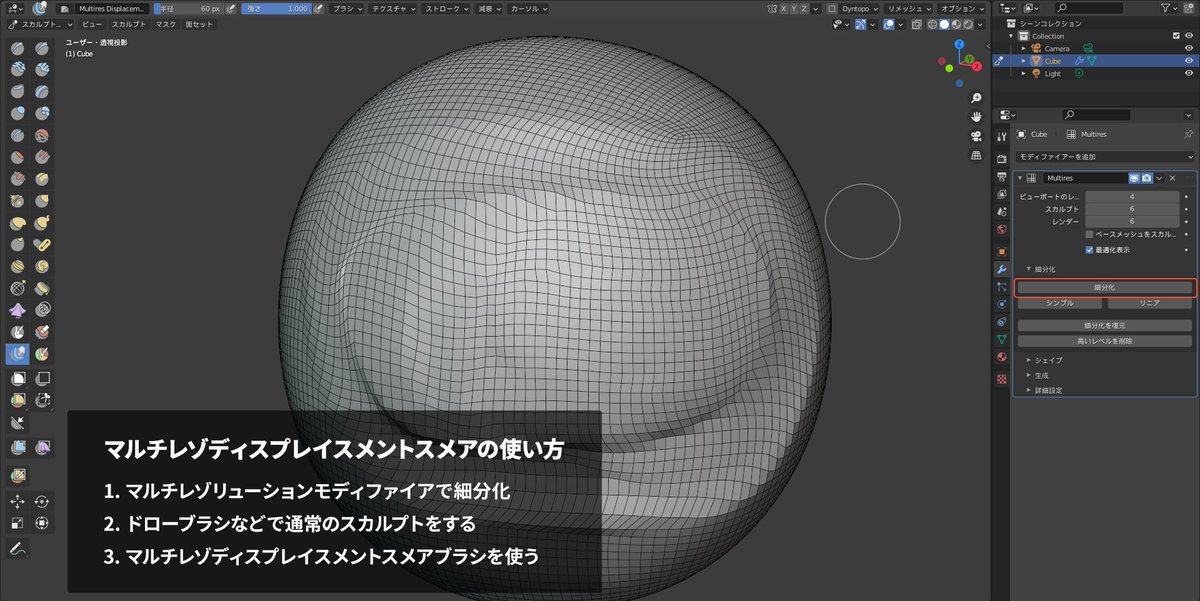The width and height of the screenshot is (1200, 601).
Task: Open the World properties globe tab
Action: [1002, 229]
